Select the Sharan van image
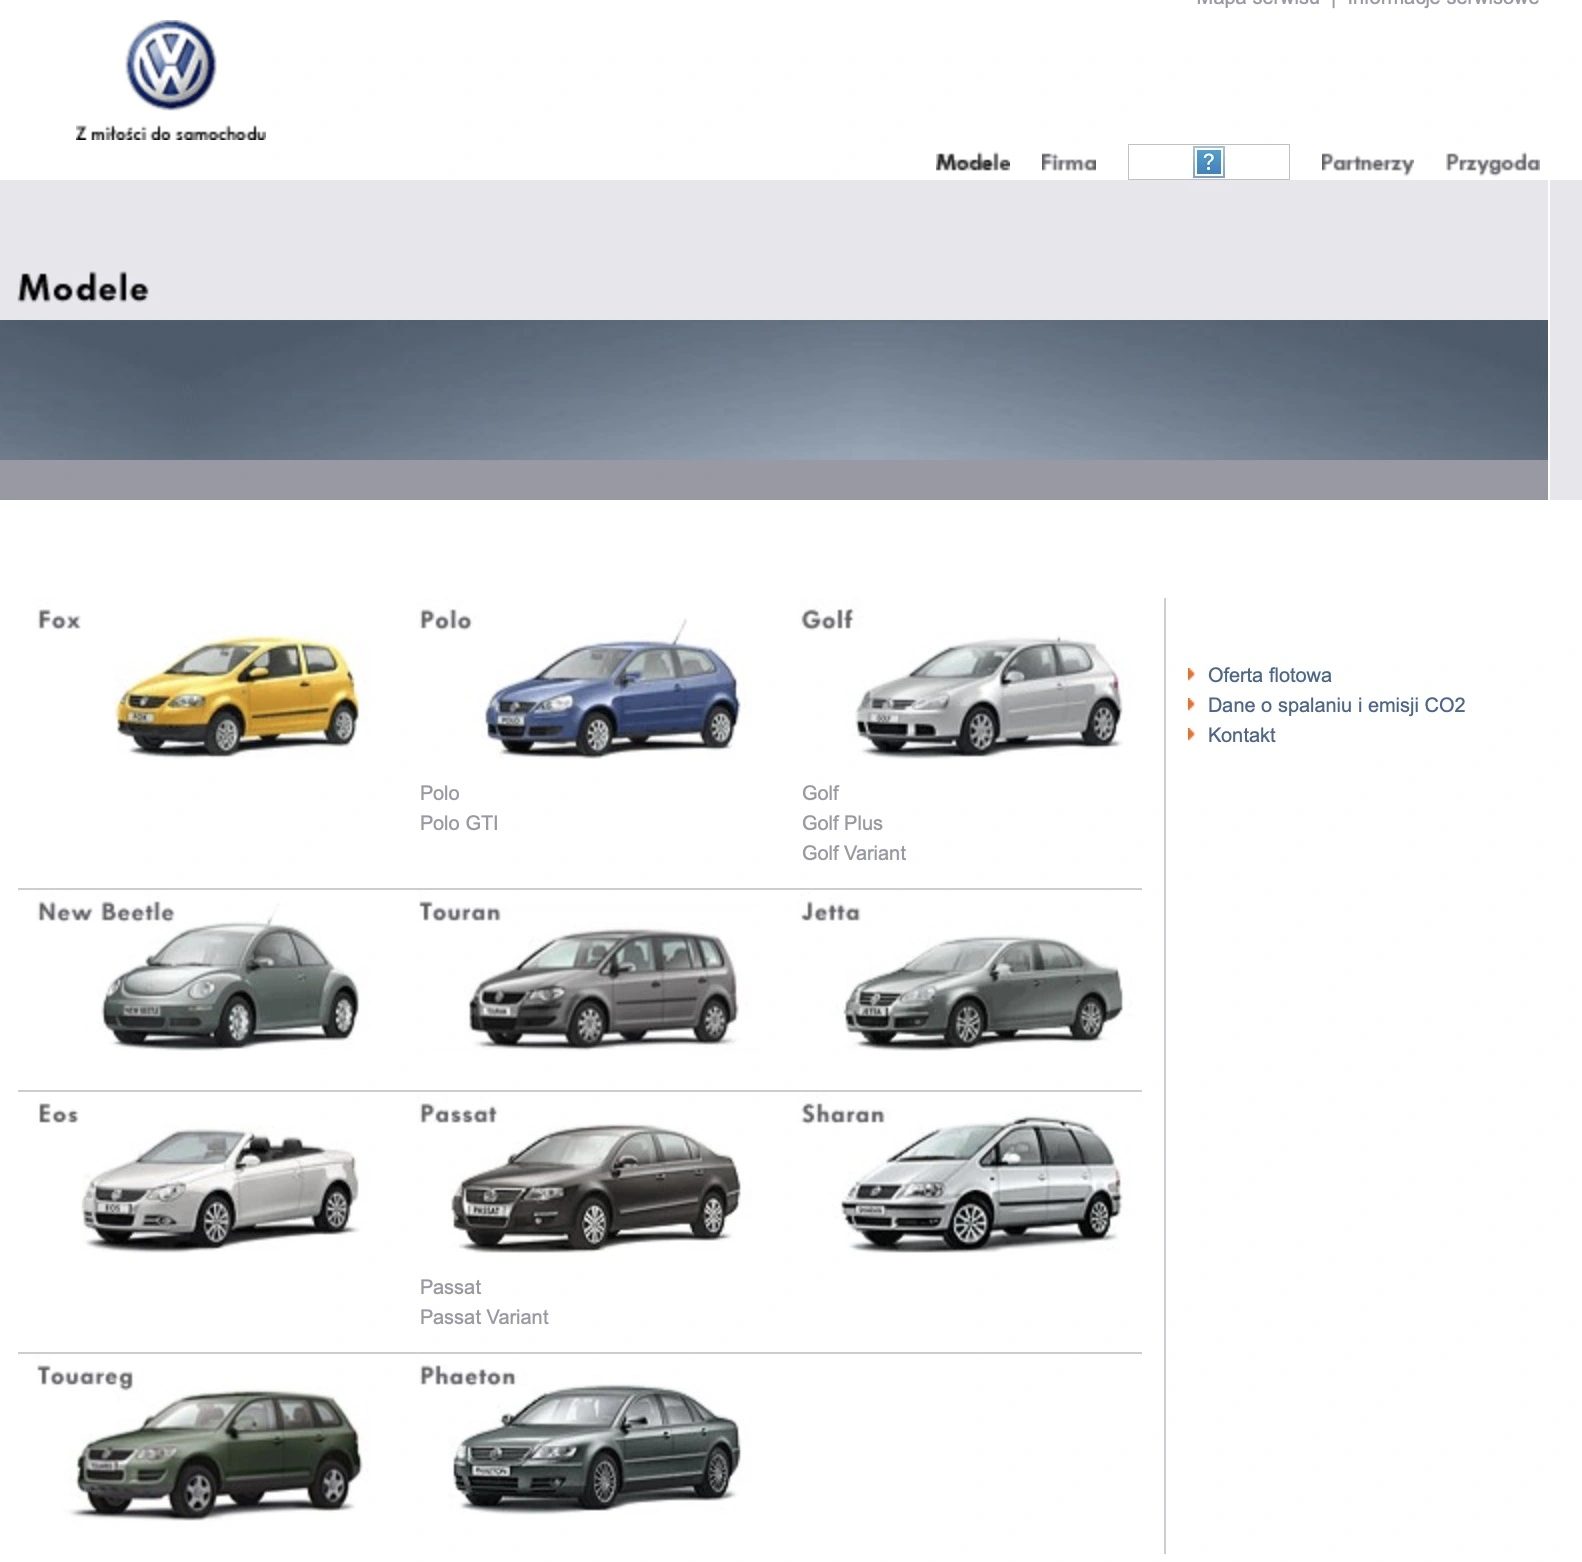Screen dimensions: 1582x1562 (982, 1185)
